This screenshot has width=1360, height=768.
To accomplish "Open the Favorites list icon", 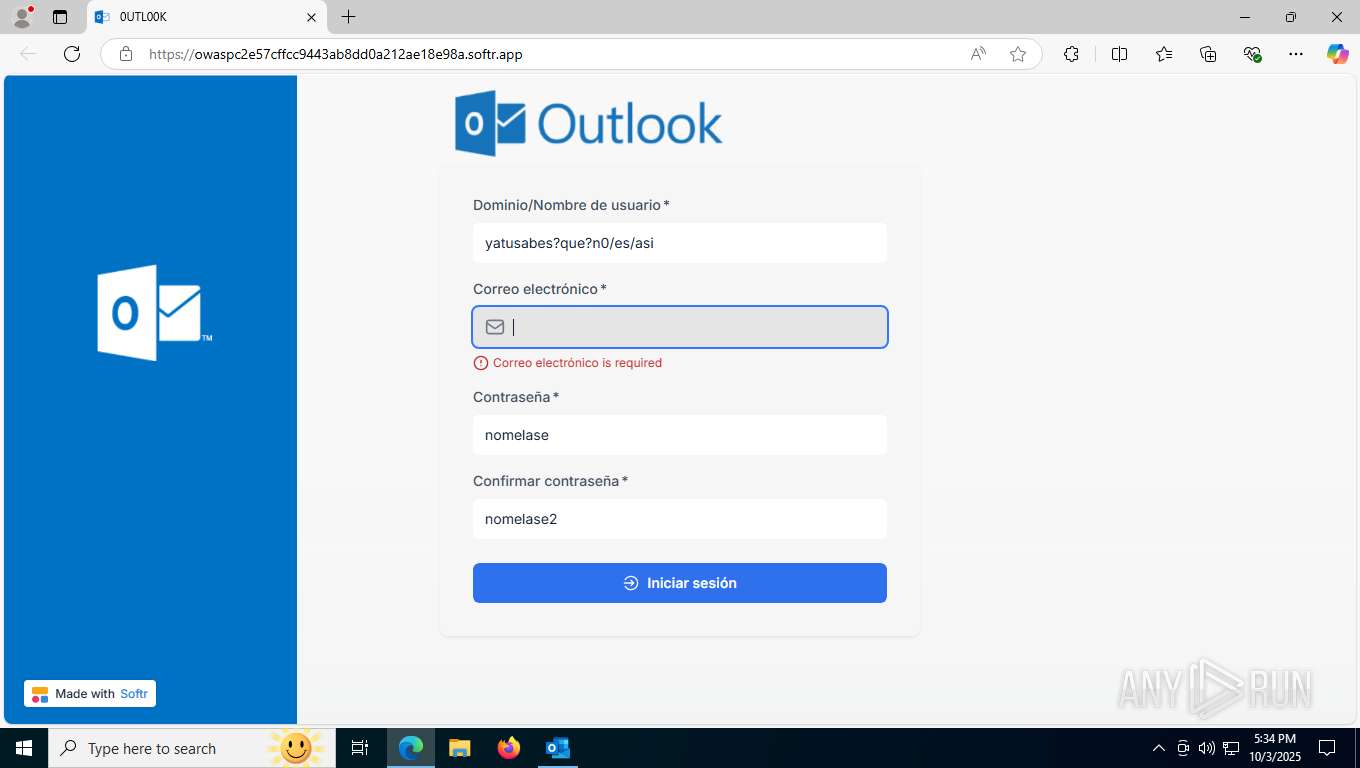I will click(1164, 54).
